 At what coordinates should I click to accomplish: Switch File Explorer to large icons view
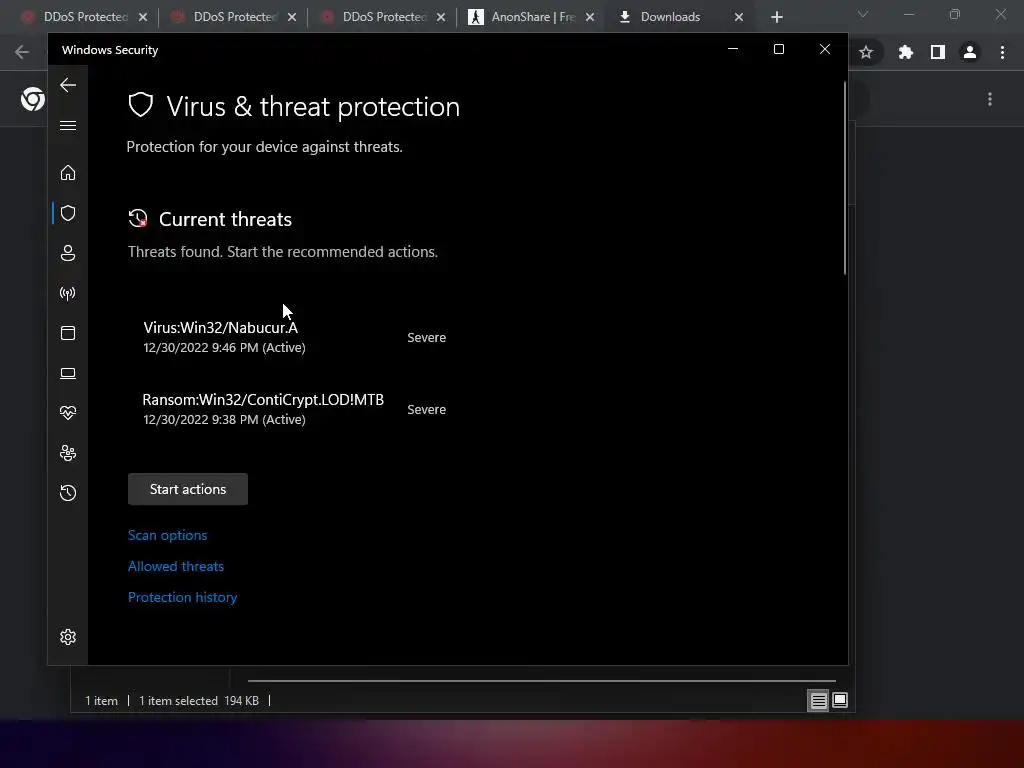pyautogui.click(x=840, y=700)
